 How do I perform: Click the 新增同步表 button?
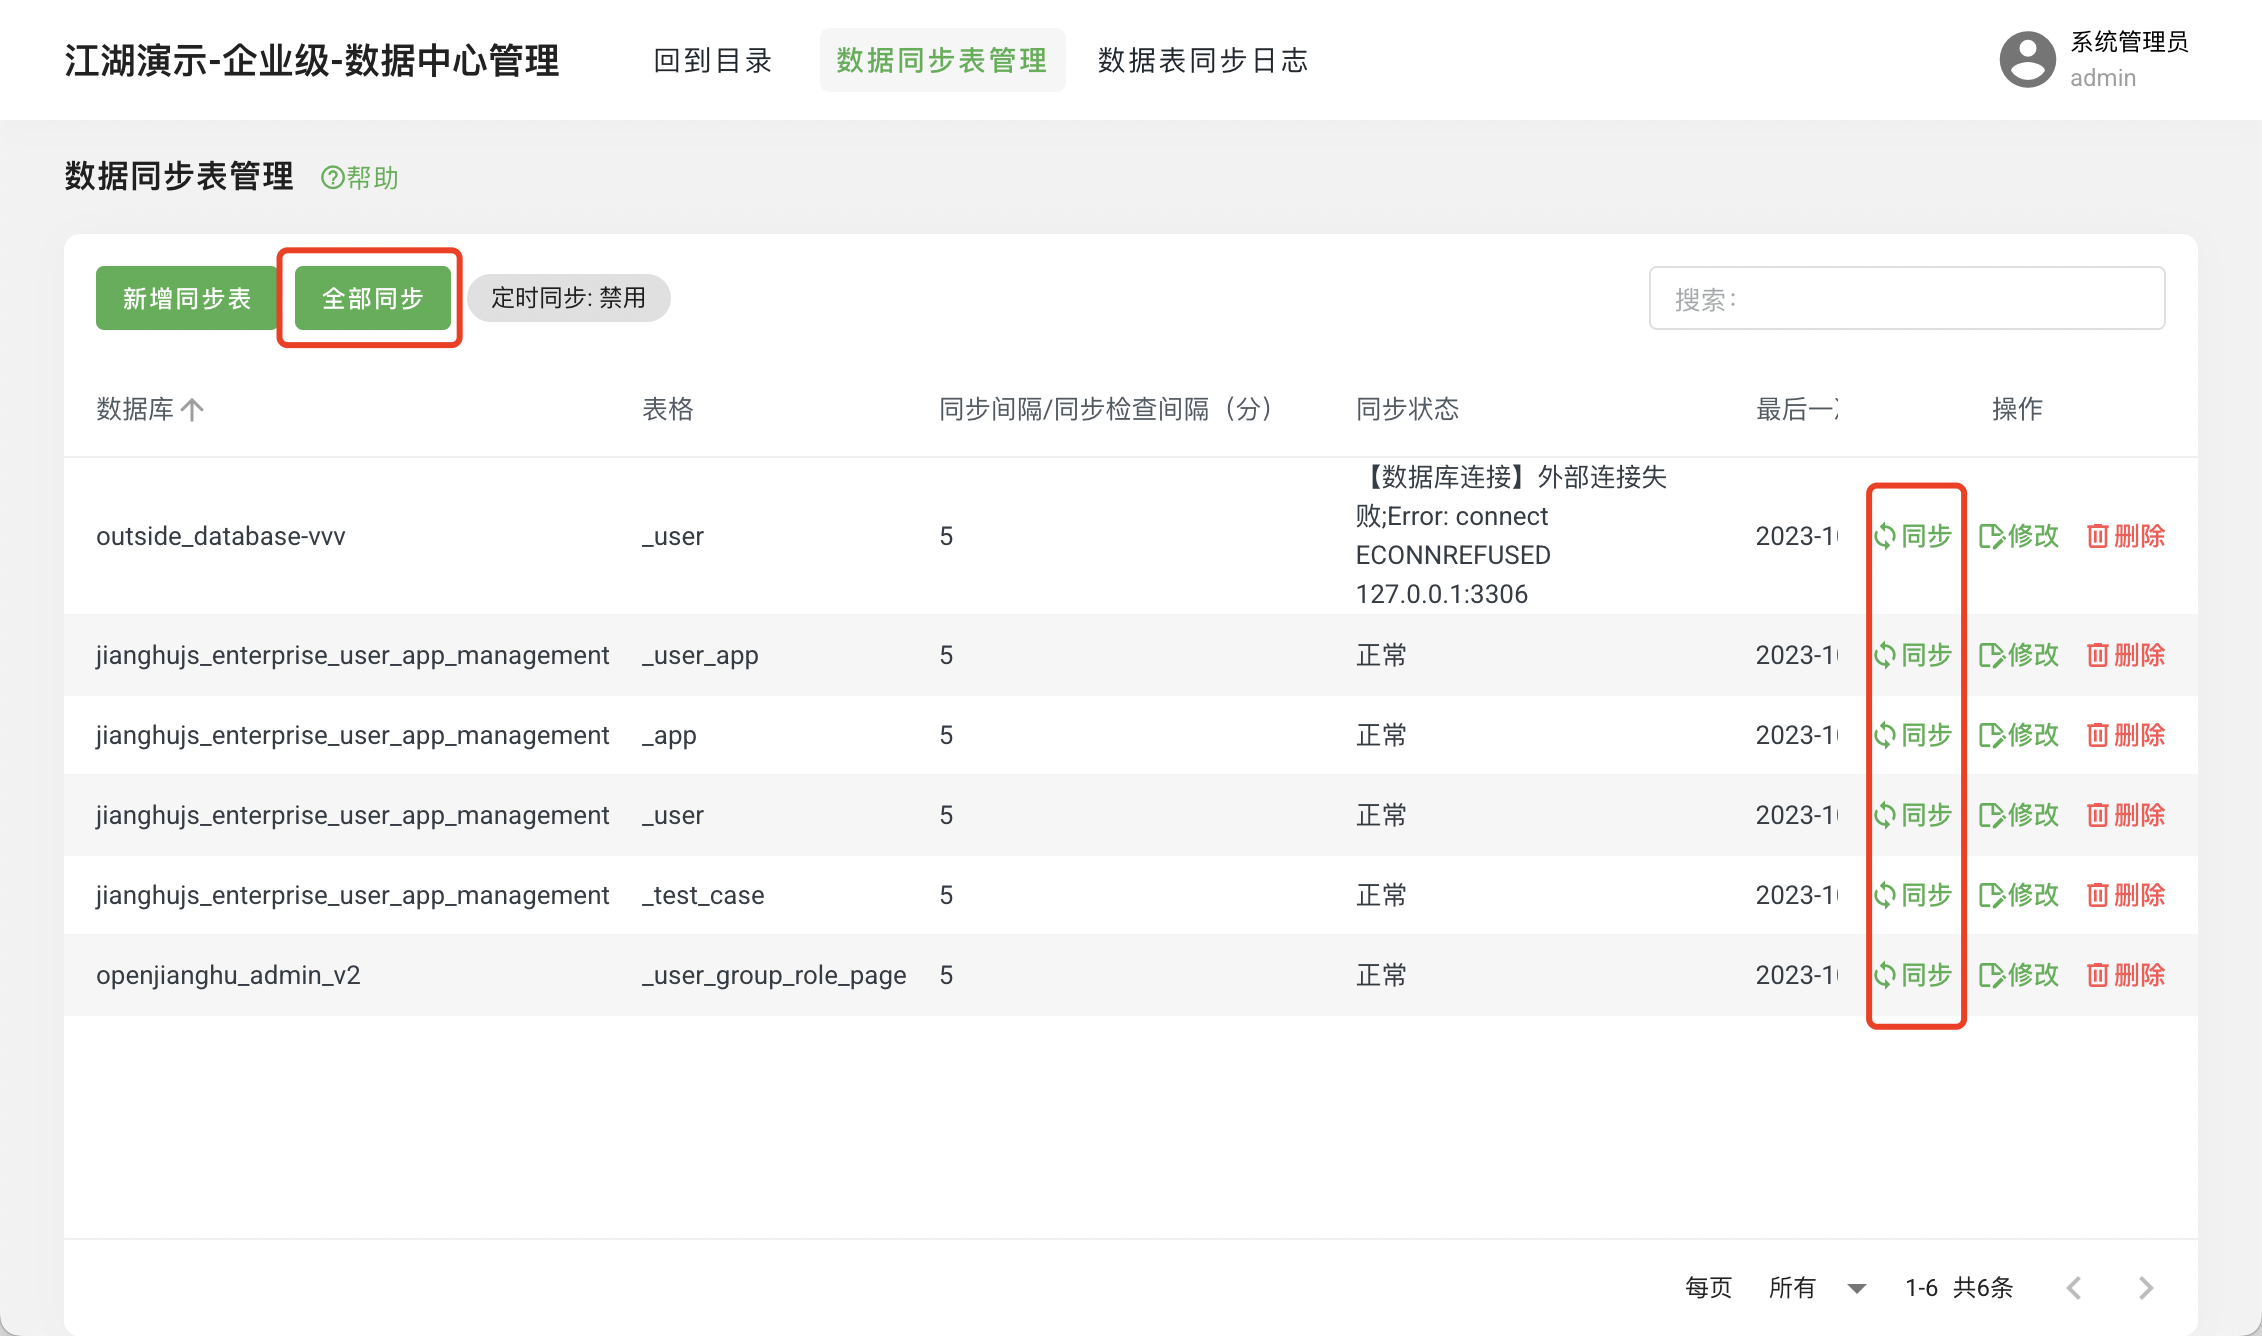(186, 298)
